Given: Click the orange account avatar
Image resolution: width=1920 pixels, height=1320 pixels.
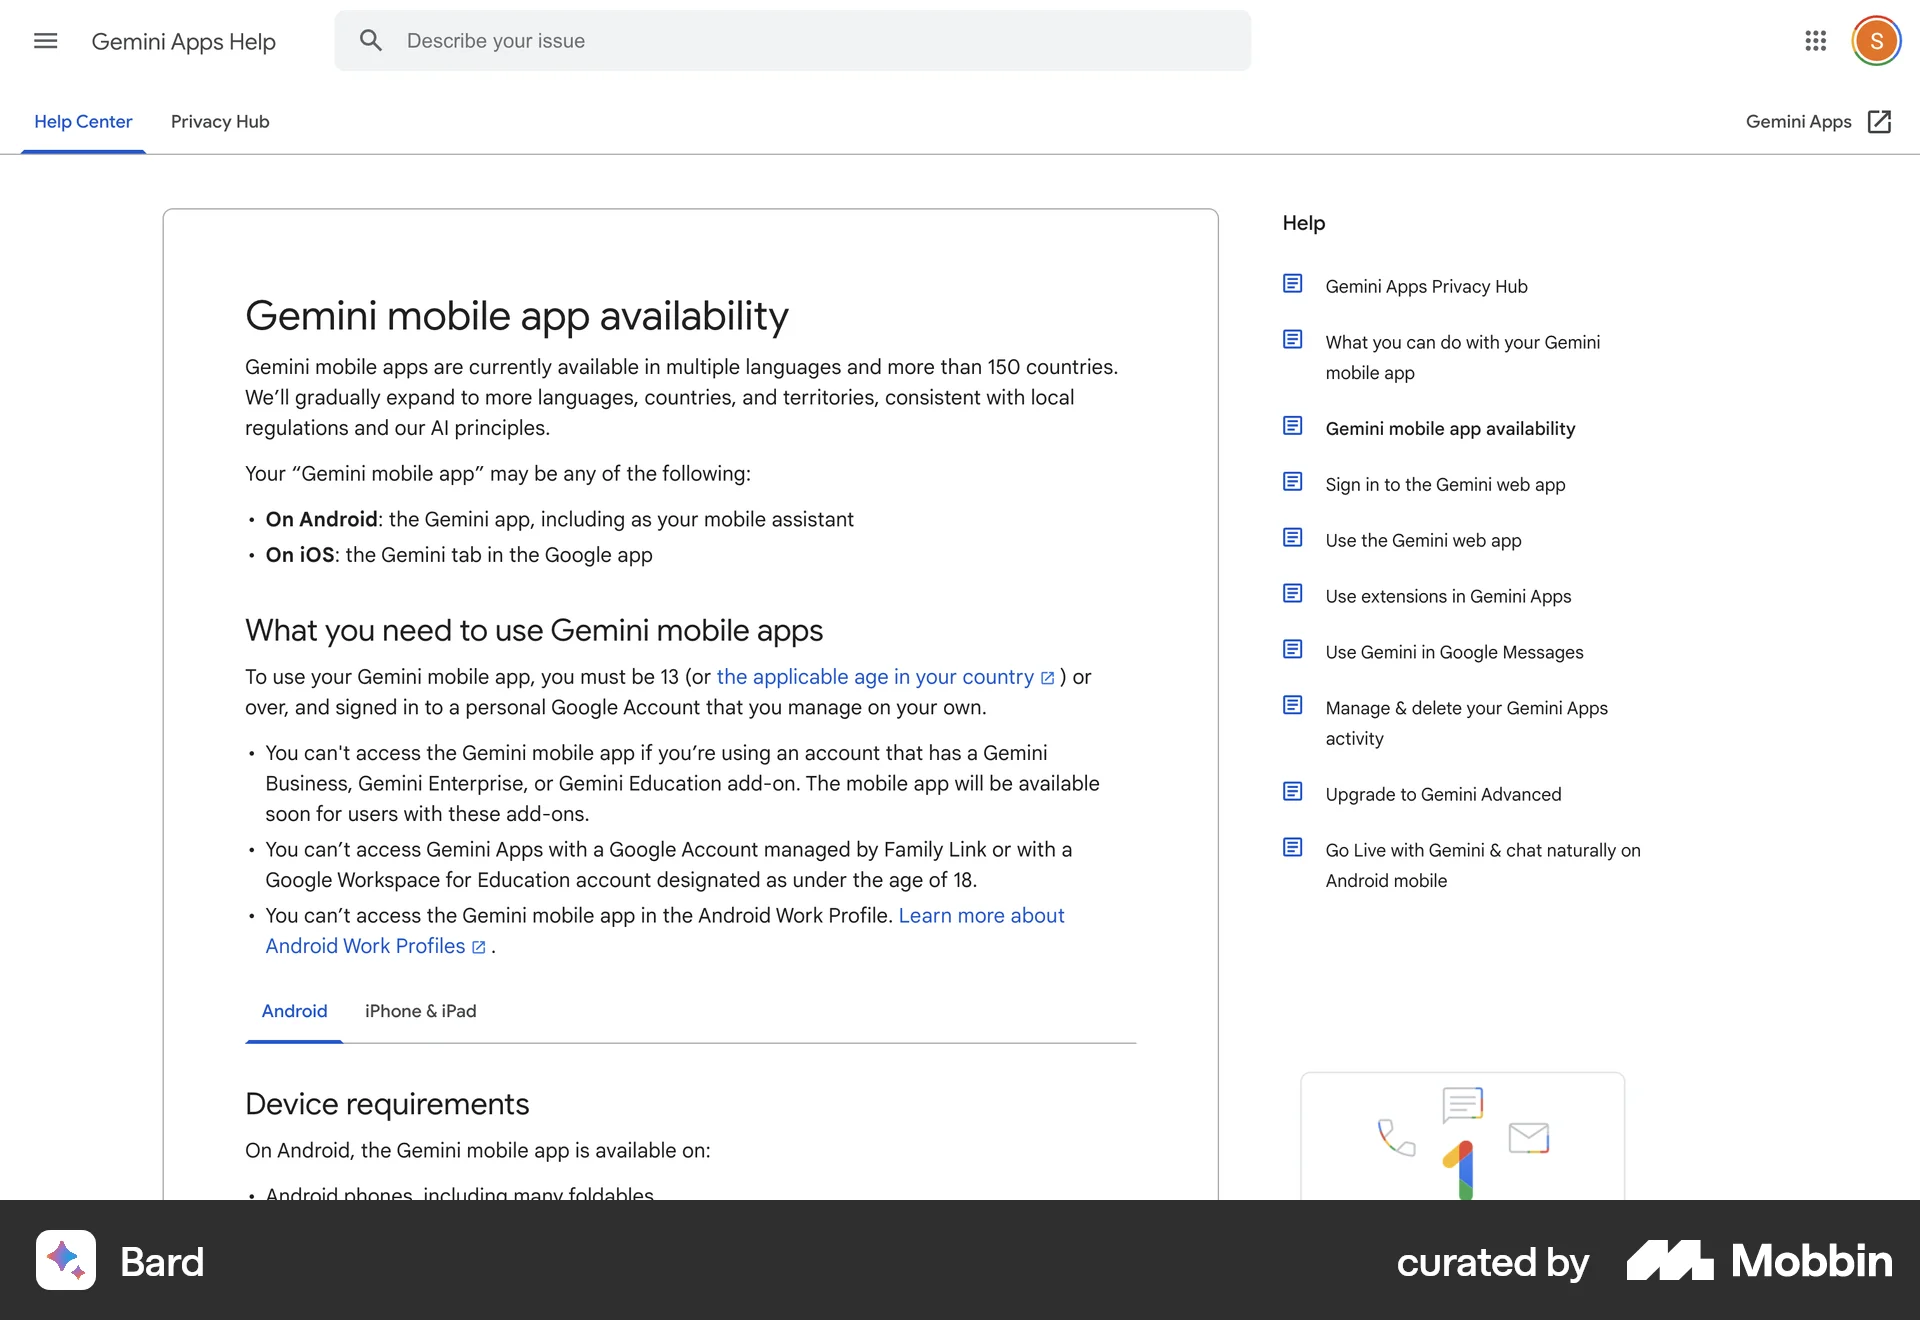Looking at the screenshot, I should (x=1877, y=41).
